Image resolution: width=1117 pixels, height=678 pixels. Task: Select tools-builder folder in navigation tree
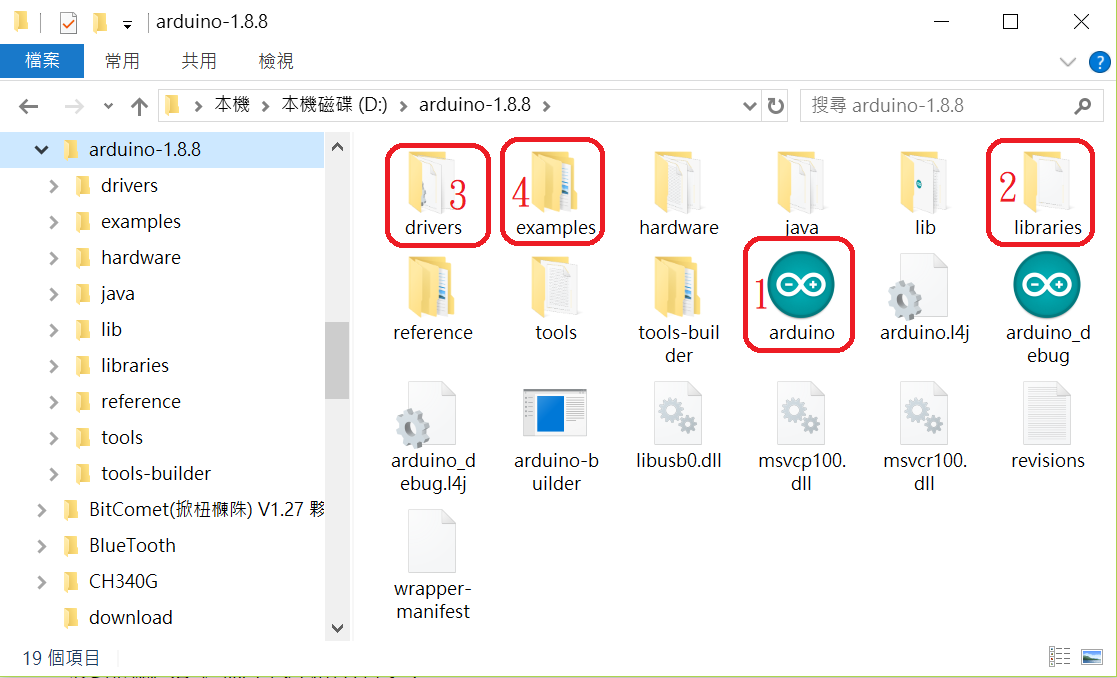click(x=156, y=474)
